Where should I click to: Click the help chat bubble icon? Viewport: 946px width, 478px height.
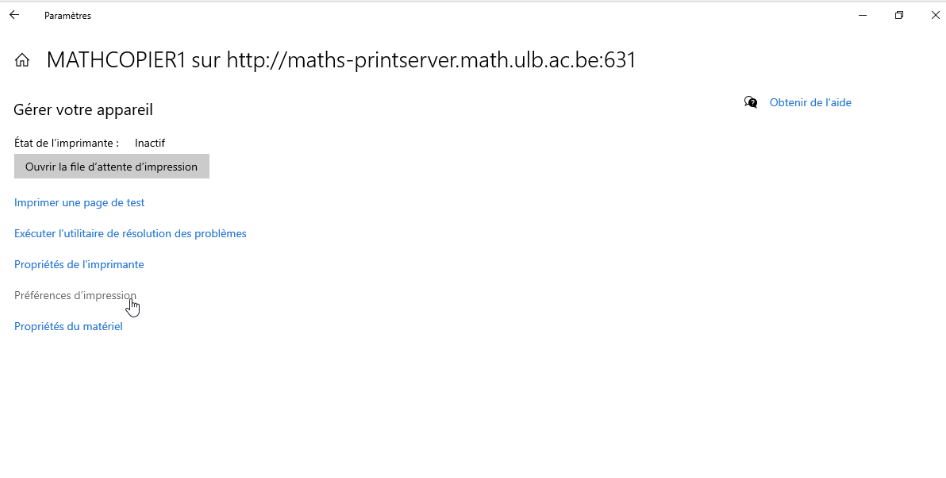click(751, 103)
